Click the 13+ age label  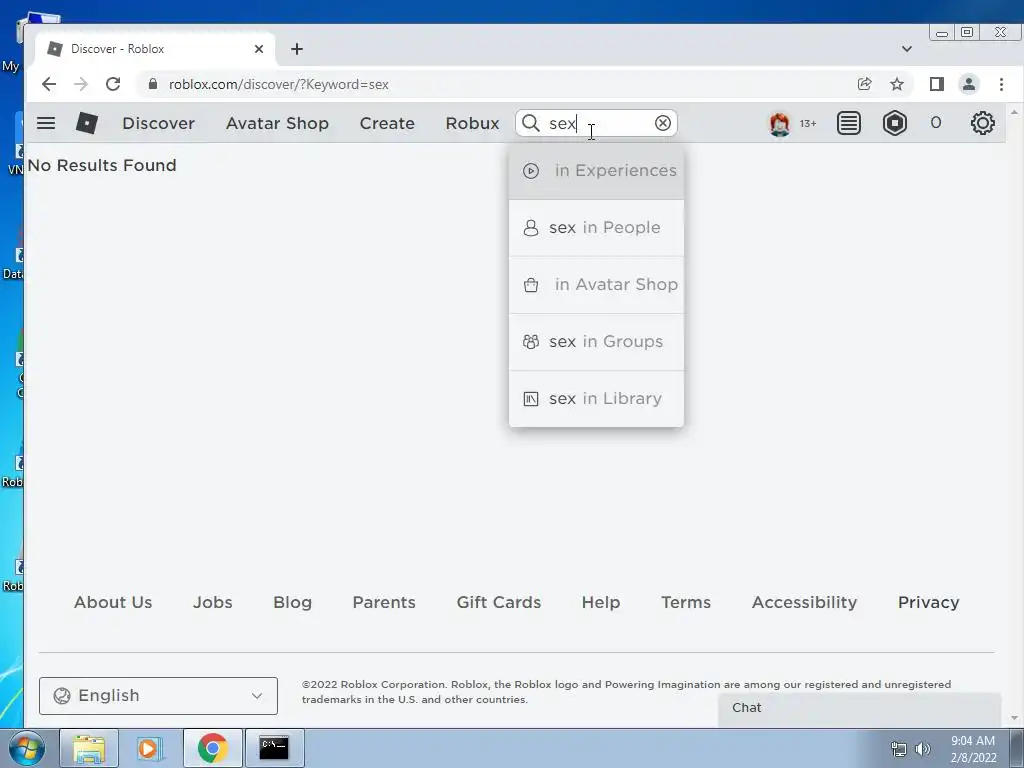click(808, 123)
